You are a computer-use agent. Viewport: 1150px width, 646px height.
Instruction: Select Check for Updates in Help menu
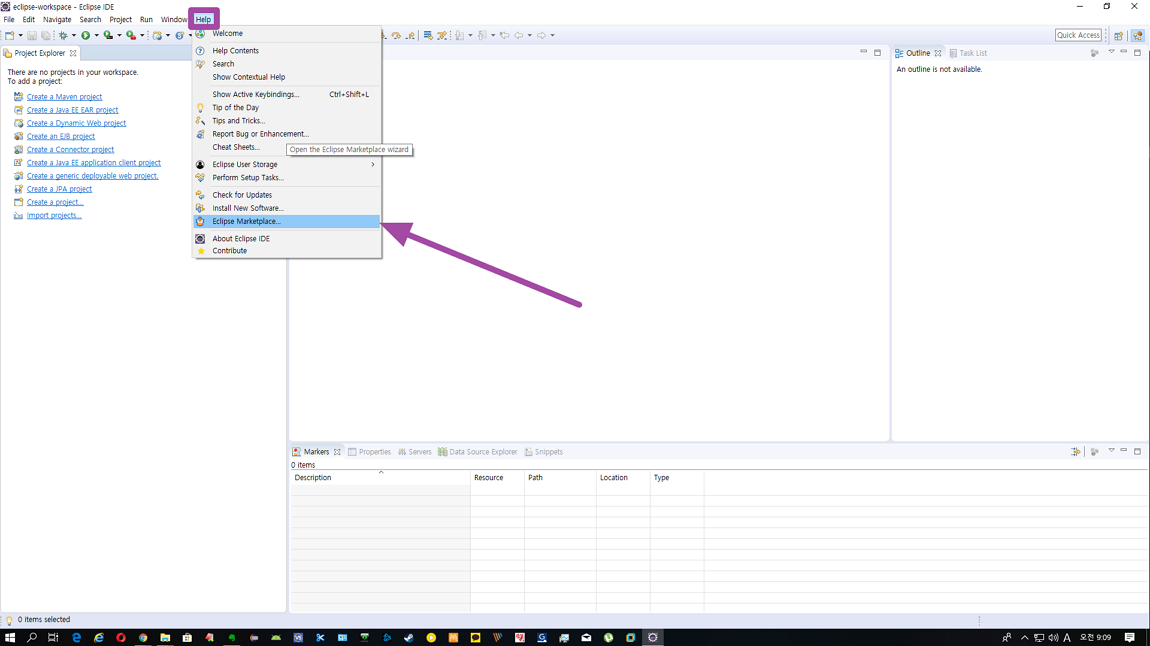point(287,195)
